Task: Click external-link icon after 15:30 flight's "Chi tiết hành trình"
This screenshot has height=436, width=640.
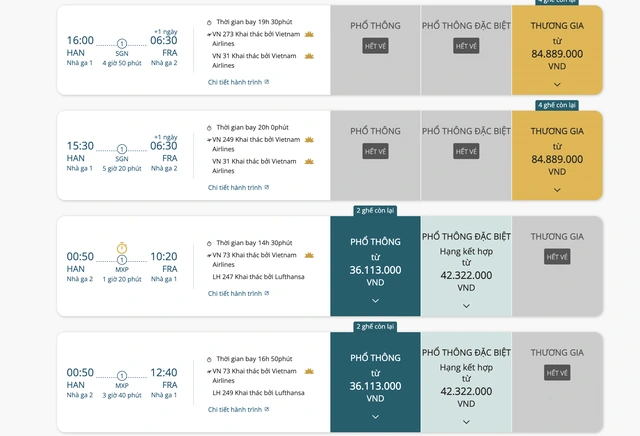Action: (x=267, y=187)
